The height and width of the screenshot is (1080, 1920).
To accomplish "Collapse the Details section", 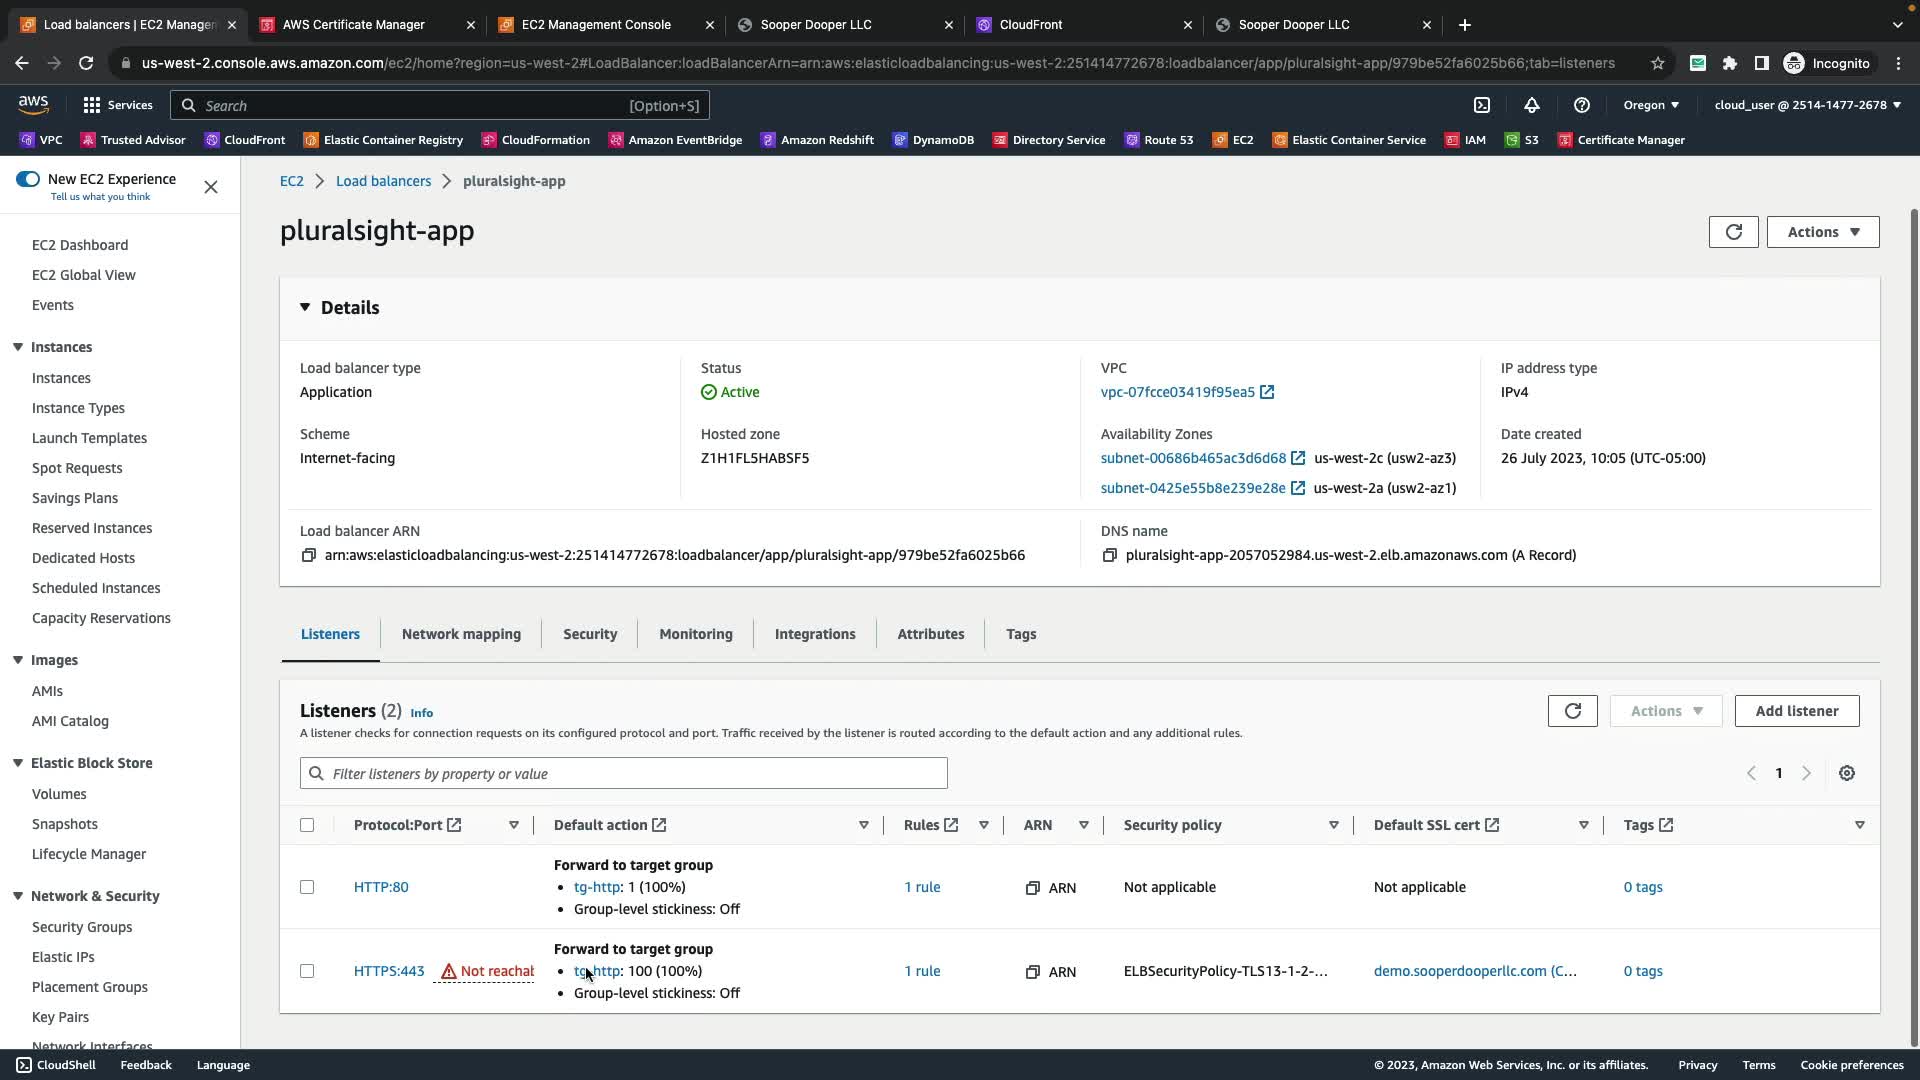I will [305, 308].
